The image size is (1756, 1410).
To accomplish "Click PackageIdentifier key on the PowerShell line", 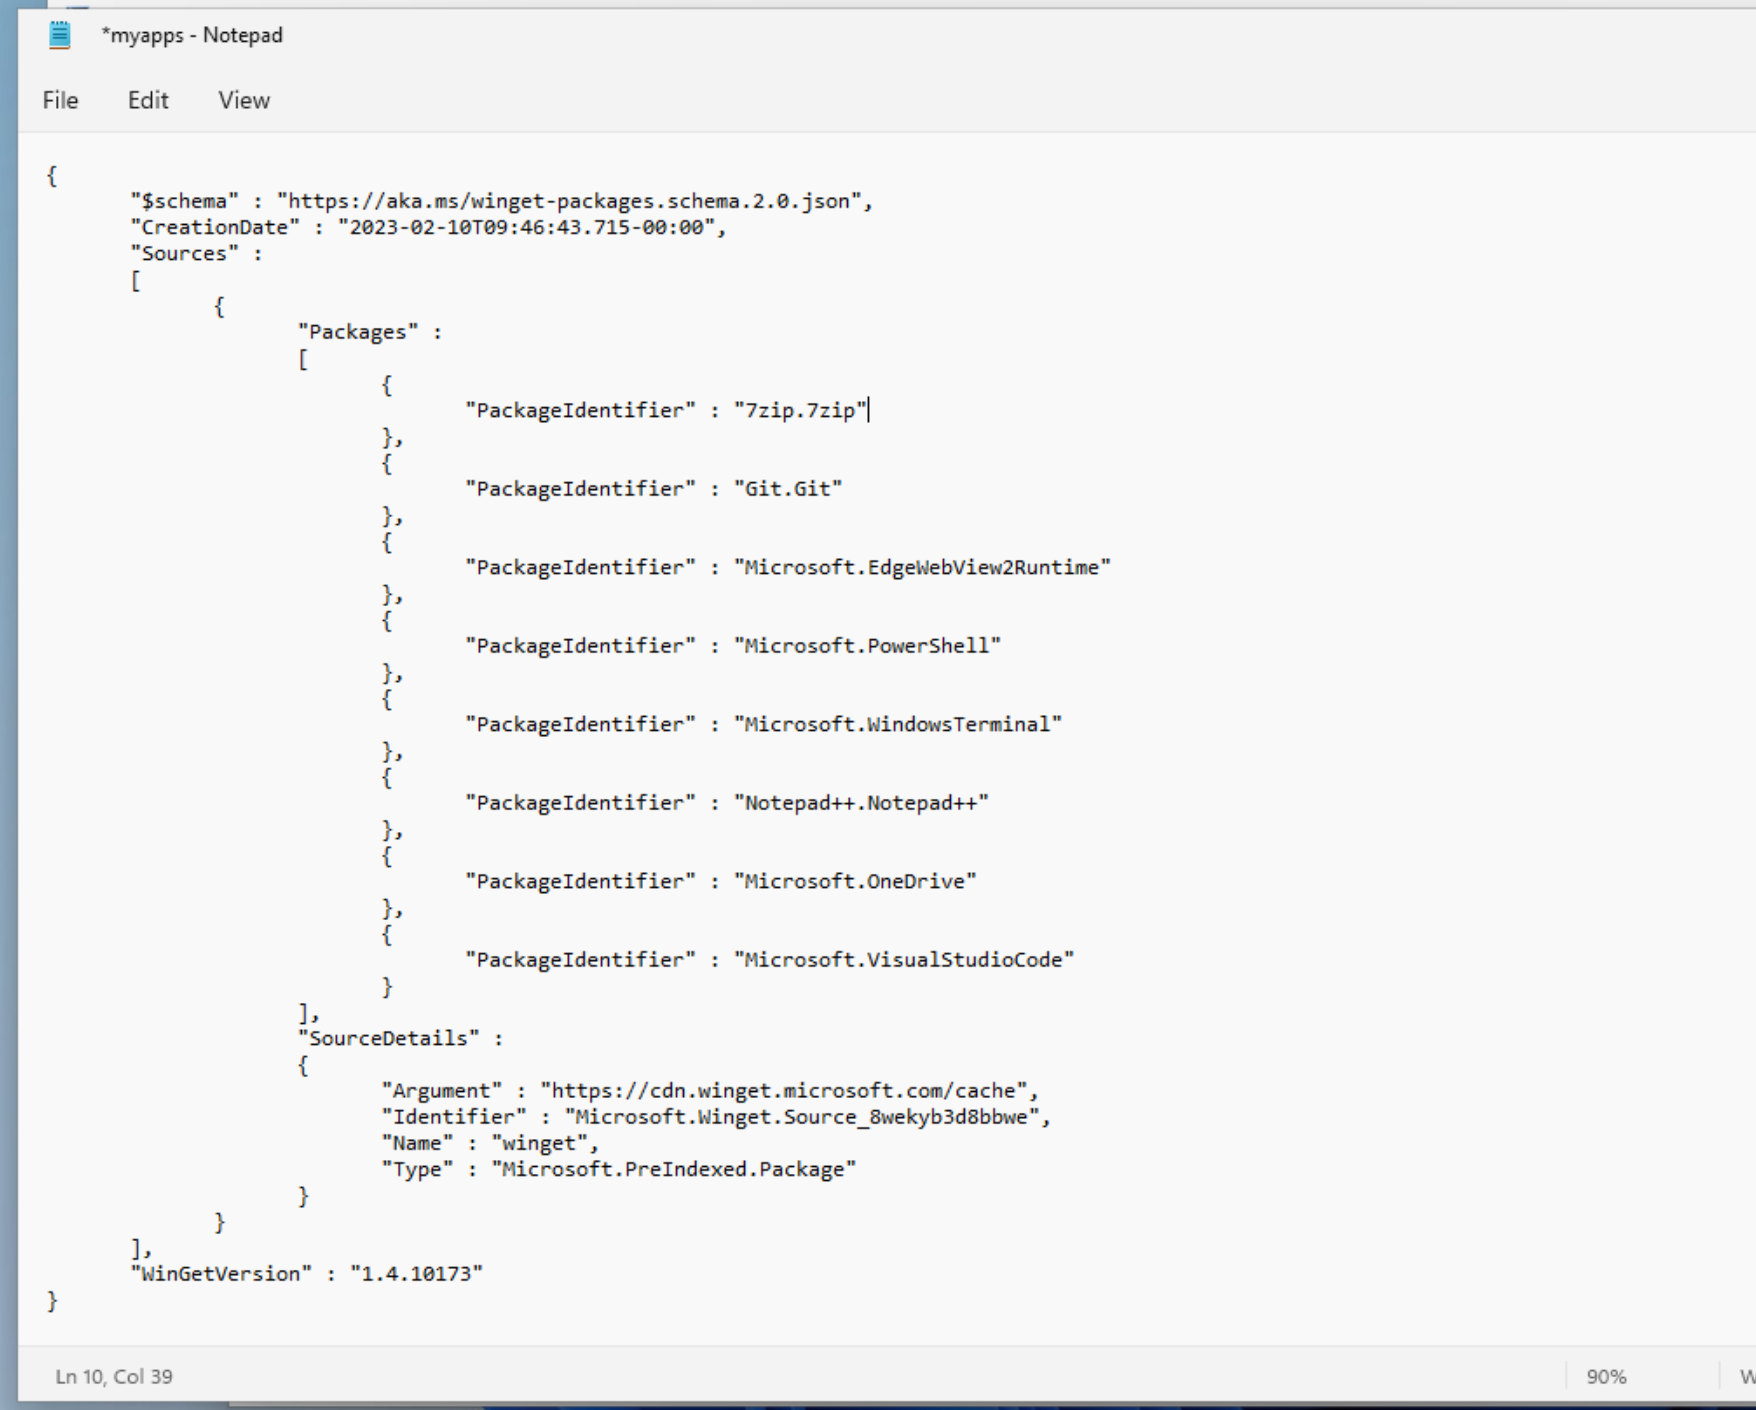I will pos(580,645).
